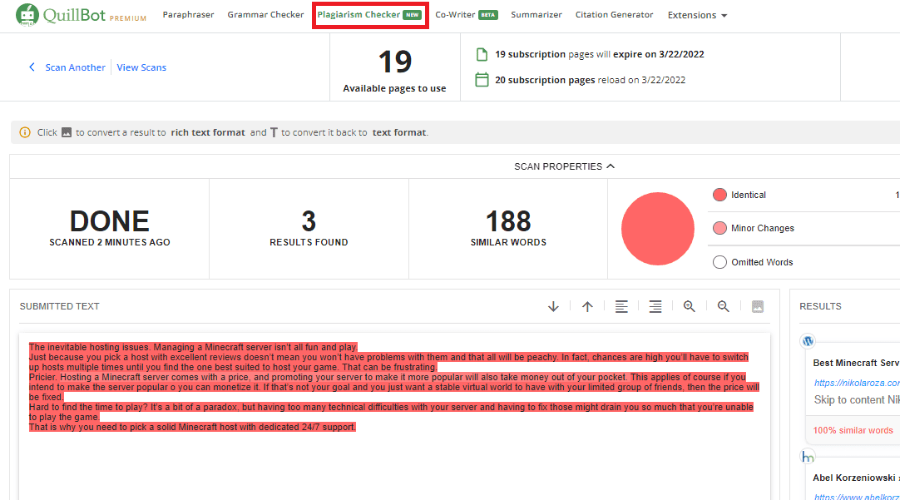Align submitted text left

(x=621, y=307)
